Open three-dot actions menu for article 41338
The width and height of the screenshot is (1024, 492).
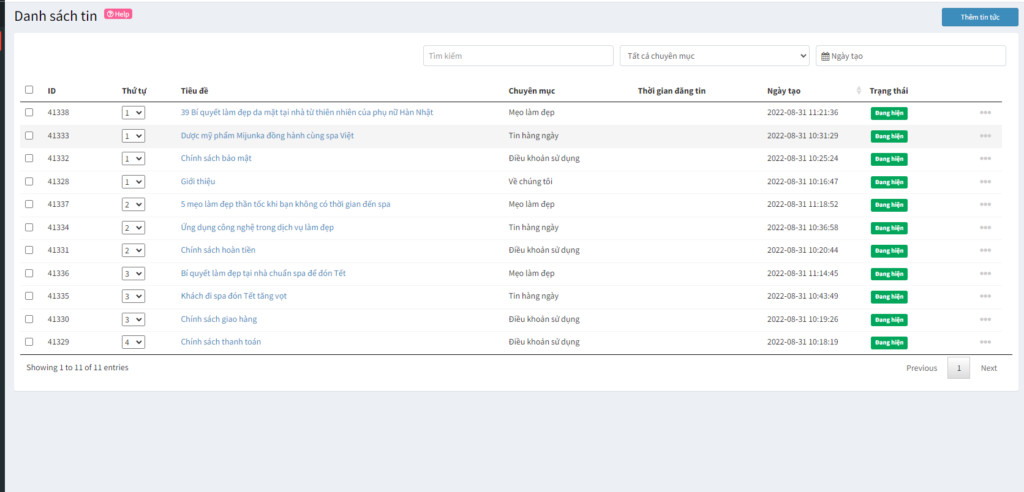(x=985, y=113)
